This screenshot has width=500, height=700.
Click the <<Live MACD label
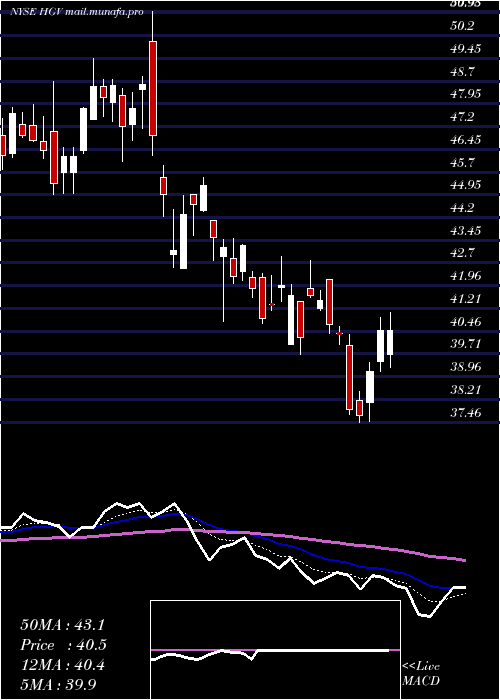[421, 674]
